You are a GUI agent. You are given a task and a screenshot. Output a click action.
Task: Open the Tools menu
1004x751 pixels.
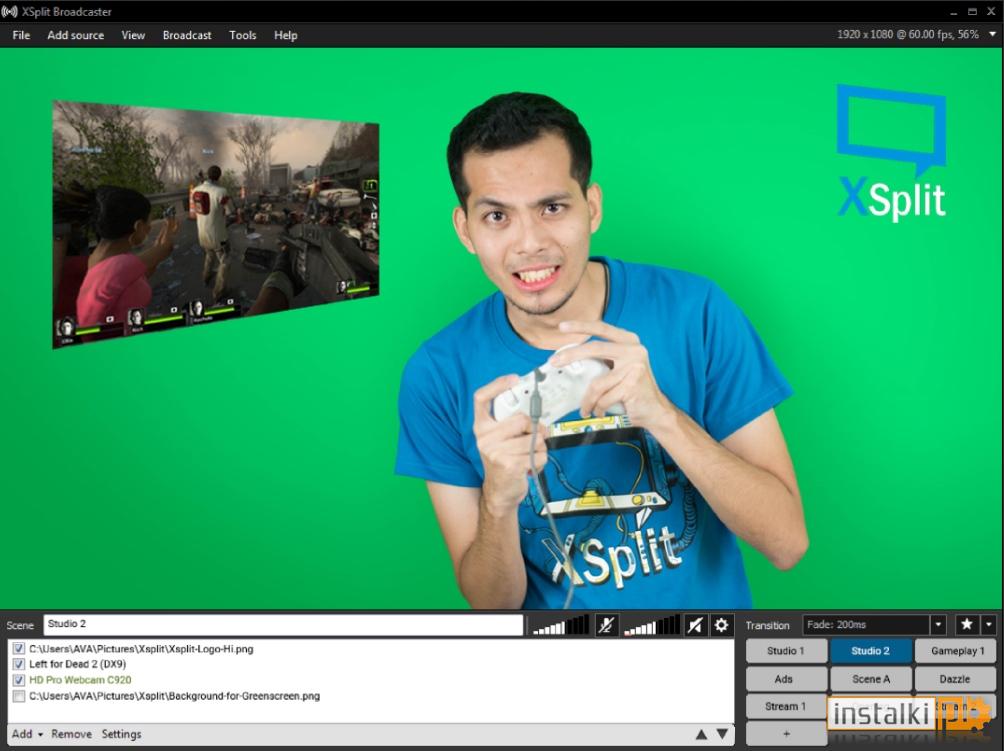click(243, 35)
